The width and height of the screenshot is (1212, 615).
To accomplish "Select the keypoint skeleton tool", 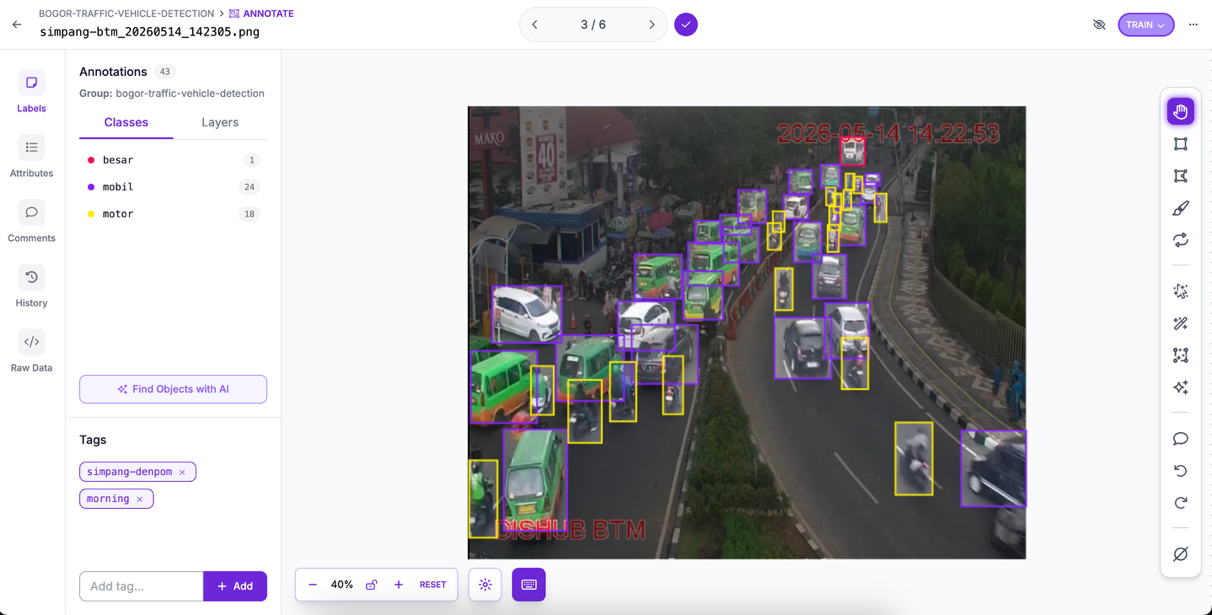I will click(x=1180, y=355).
